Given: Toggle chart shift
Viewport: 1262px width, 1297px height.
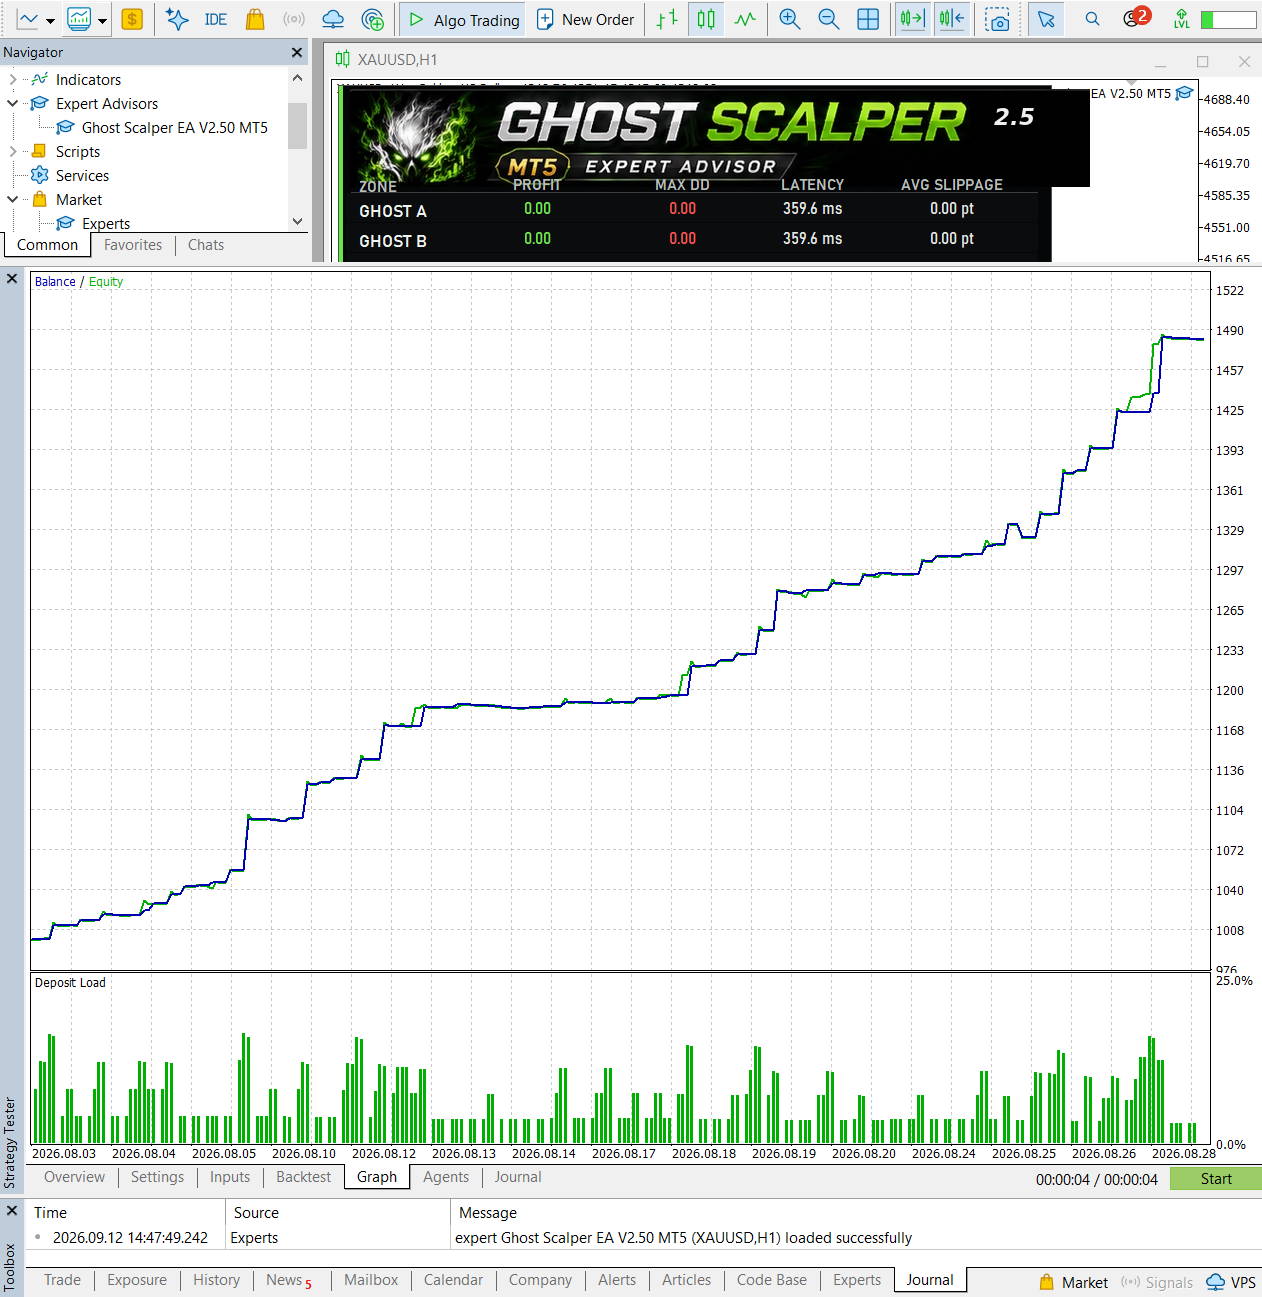Looking at the screenshot, I should [x=951, y=19].
